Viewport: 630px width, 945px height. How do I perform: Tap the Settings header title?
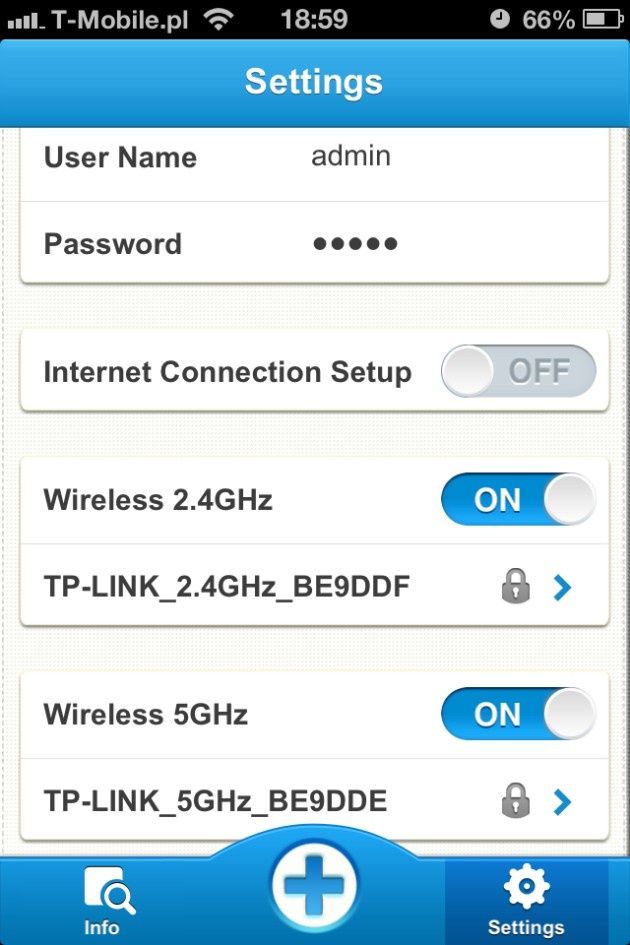click(x=313, y=81)
